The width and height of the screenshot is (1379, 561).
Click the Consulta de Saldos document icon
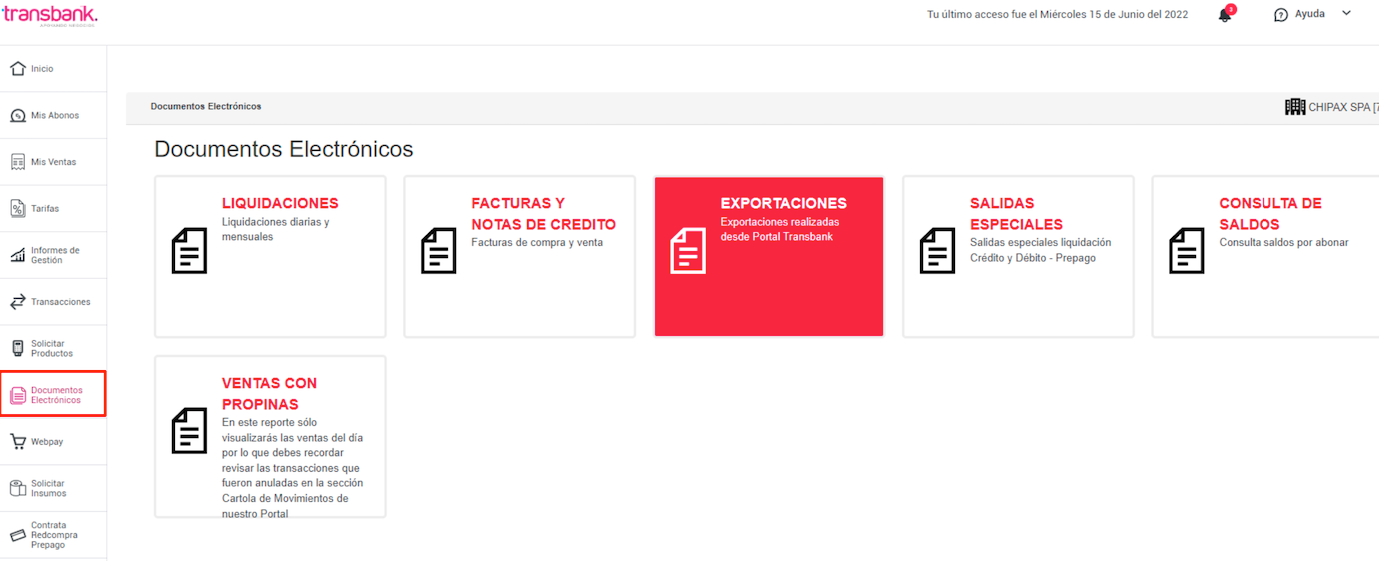click(x=1187, y=250)
